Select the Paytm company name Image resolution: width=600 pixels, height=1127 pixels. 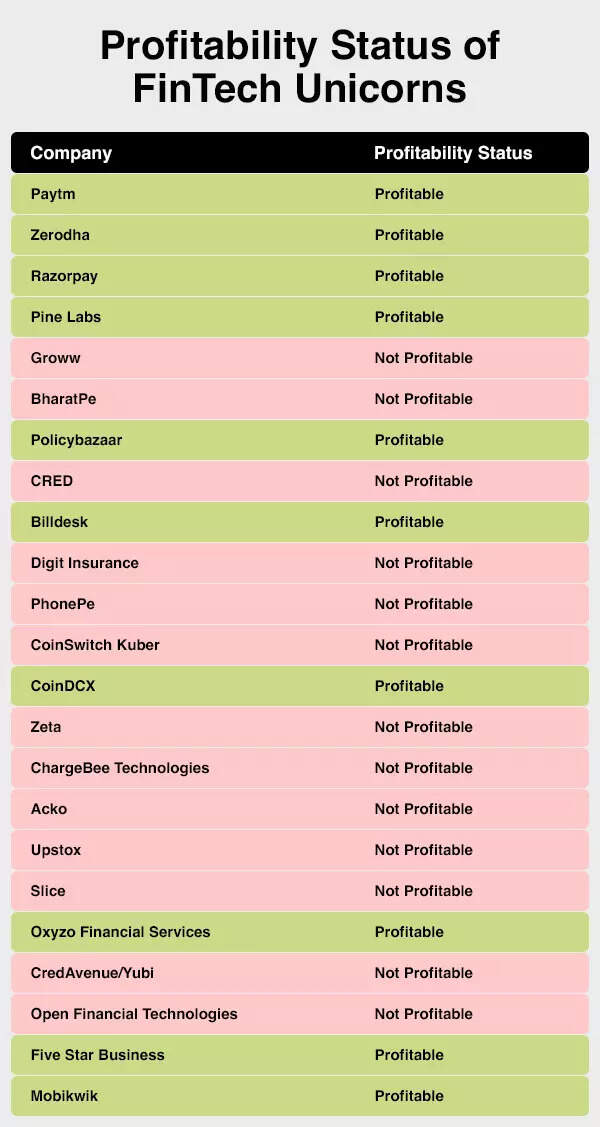point(53,194)
